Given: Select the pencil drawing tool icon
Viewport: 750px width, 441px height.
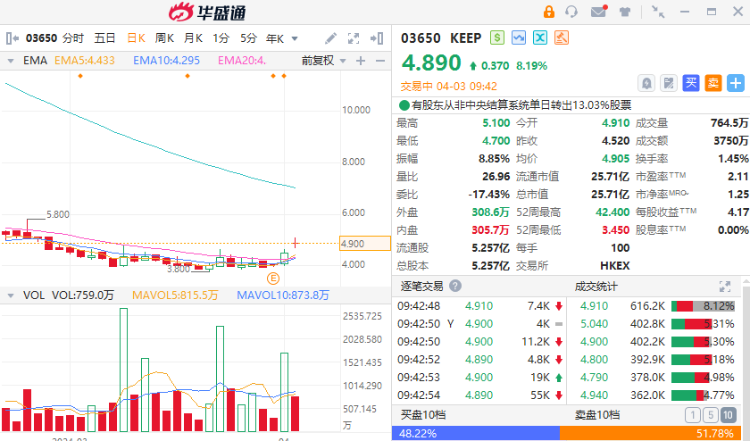Looking at the screenshot, I should (331, 38).
